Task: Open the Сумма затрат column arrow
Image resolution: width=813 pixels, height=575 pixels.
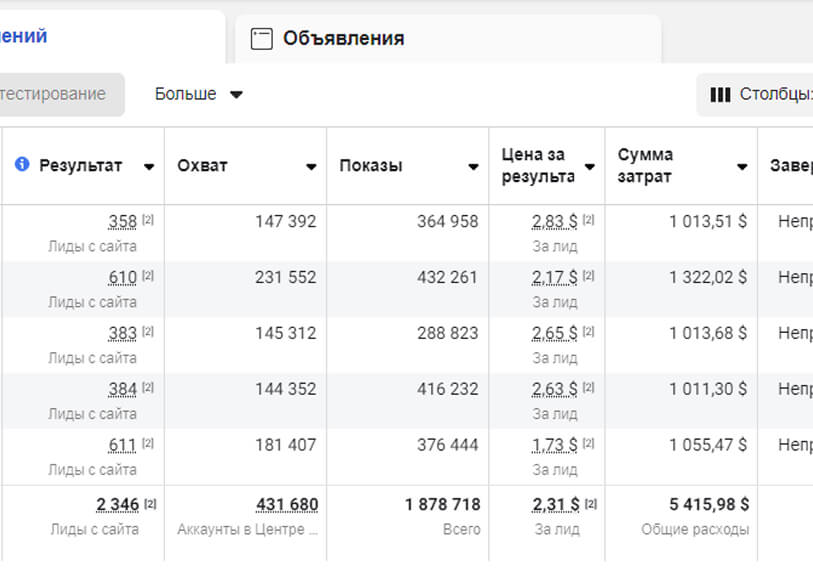Action: (742, 167)
